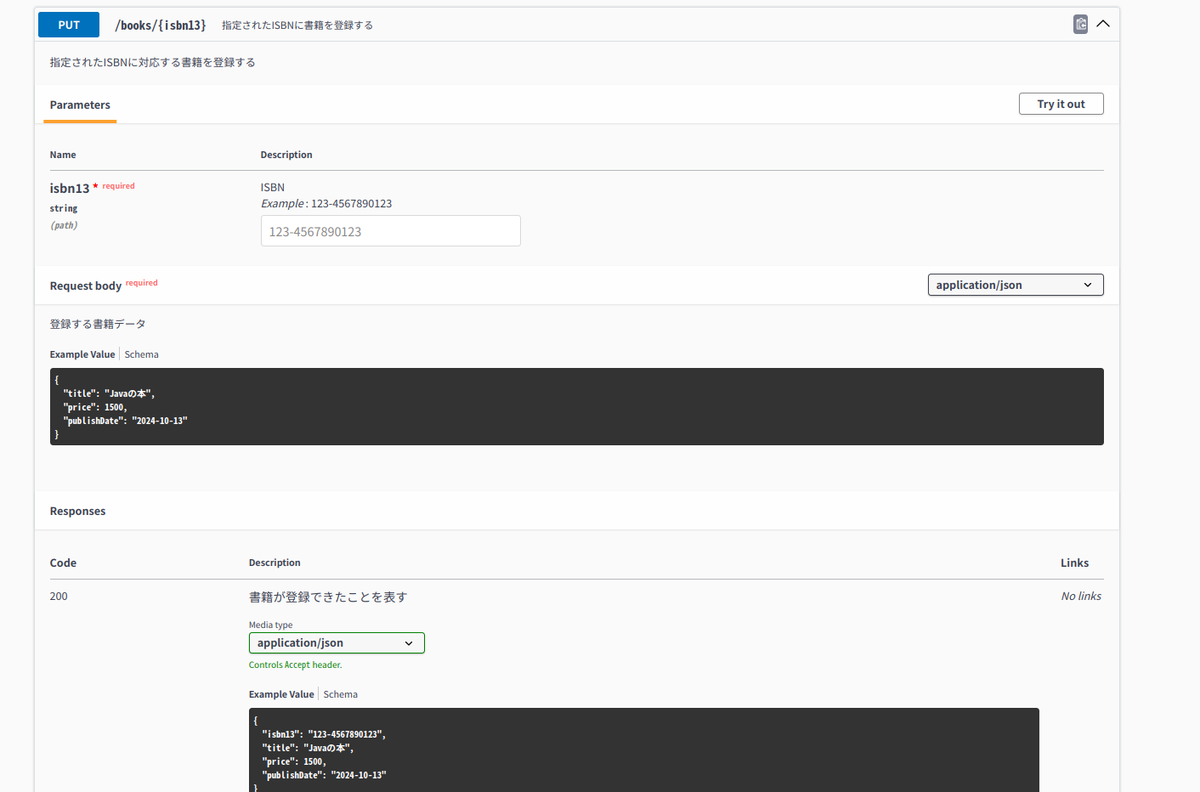1200x792 pixels.
Task: Copy the endpoint path to clipboard
Action: point(1080,23)
